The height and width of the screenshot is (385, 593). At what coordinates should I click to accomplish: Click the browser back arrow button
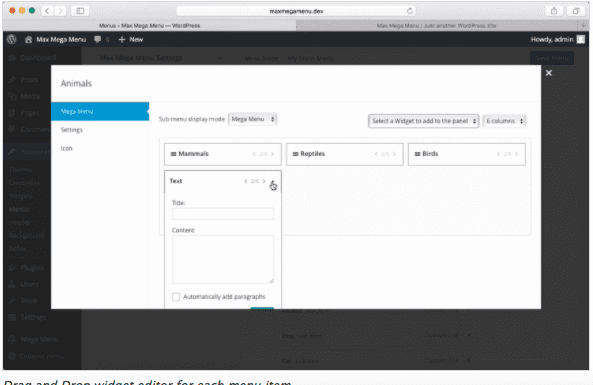[x=47, y=11]
